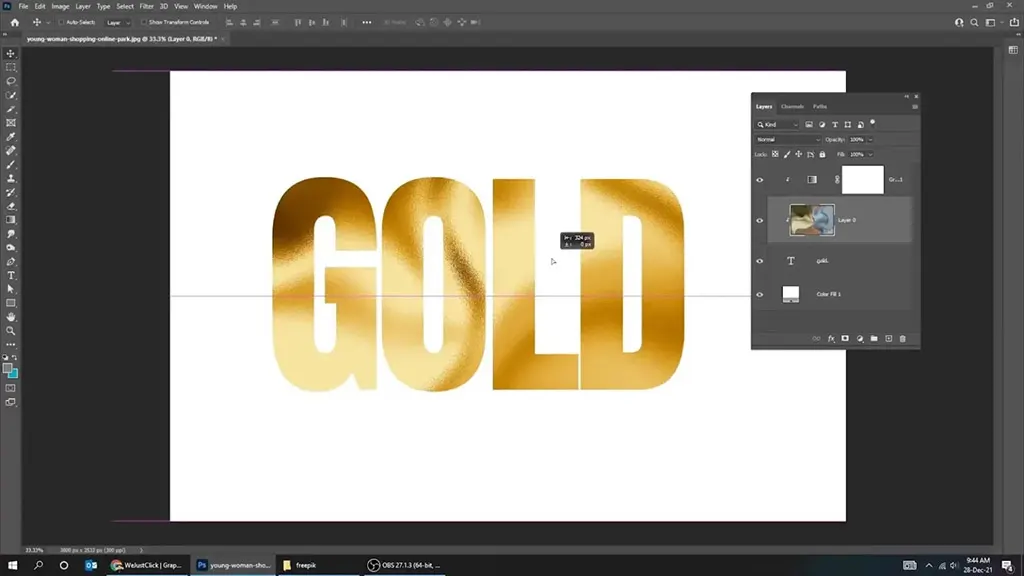Open the Opacity slider dropdown arrow
The height and width of the screenshot is (576, 1024).
[870, 140]
